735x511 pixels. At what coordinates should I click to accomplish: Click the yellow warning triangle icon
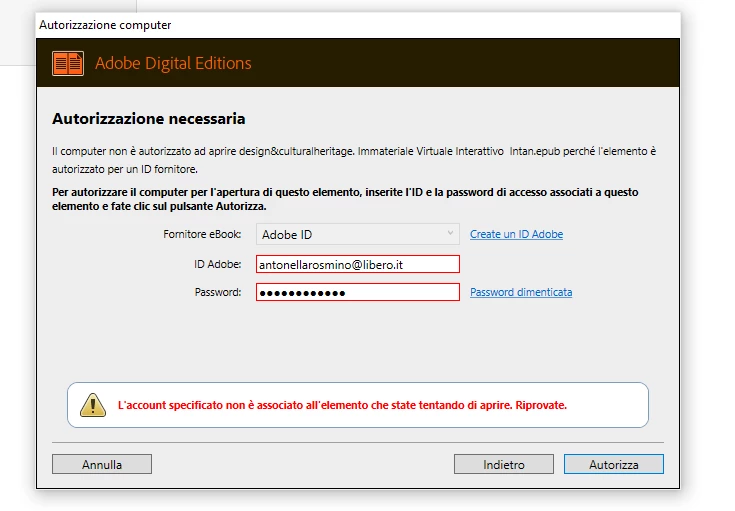click(x=93, y=405)
